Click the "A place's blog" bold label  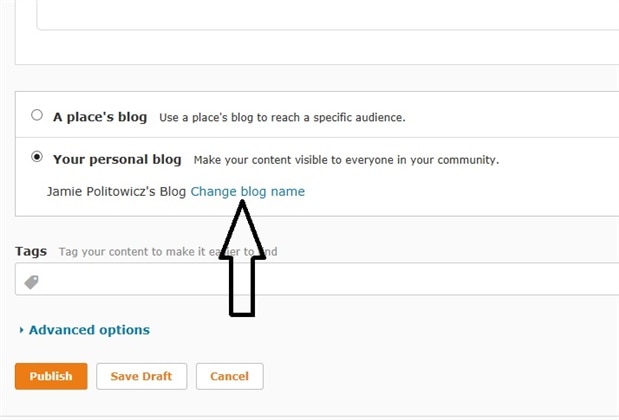[x=100, y=117]
